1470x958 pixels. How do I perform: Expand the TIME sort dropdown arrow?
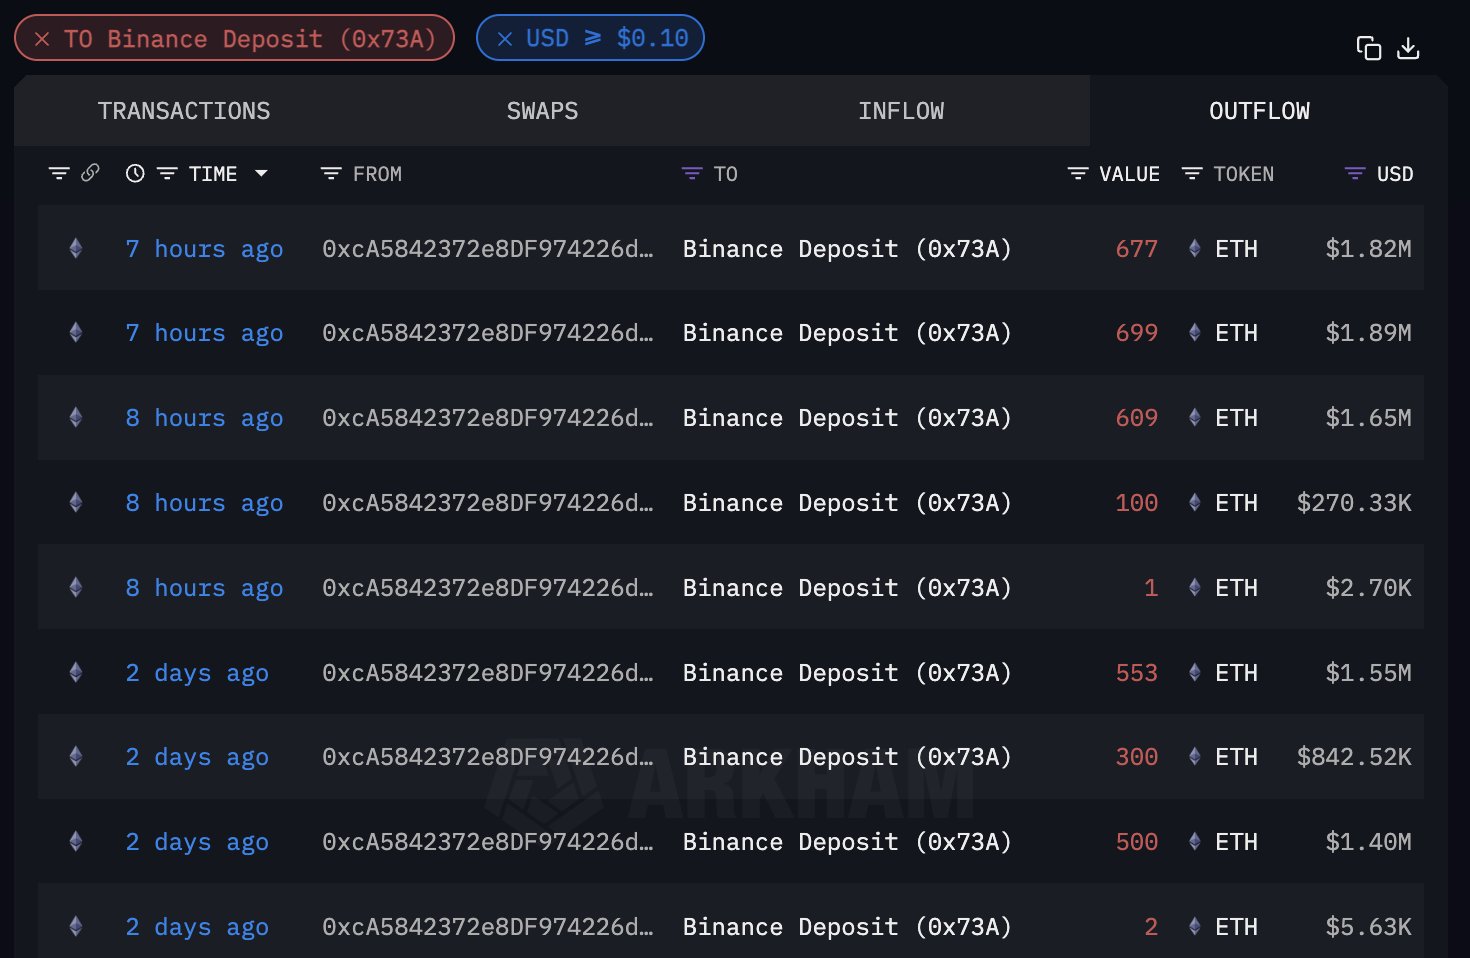click(x=261, y=174)
